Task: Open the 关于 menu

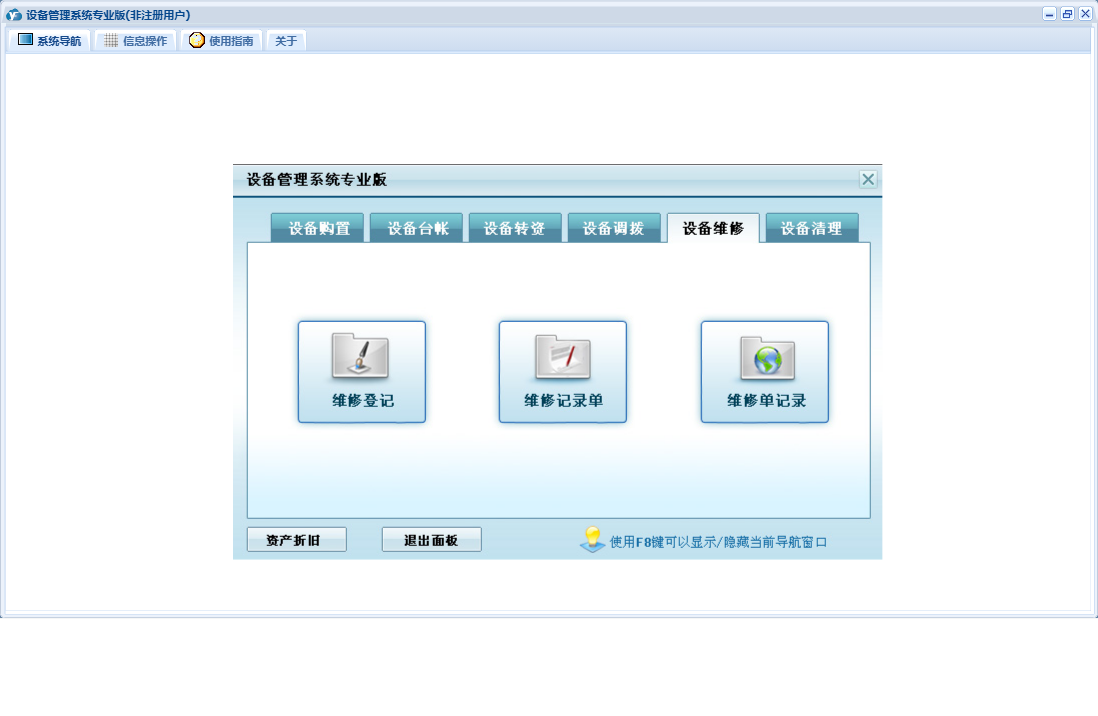Action: [x=286, y=41]
